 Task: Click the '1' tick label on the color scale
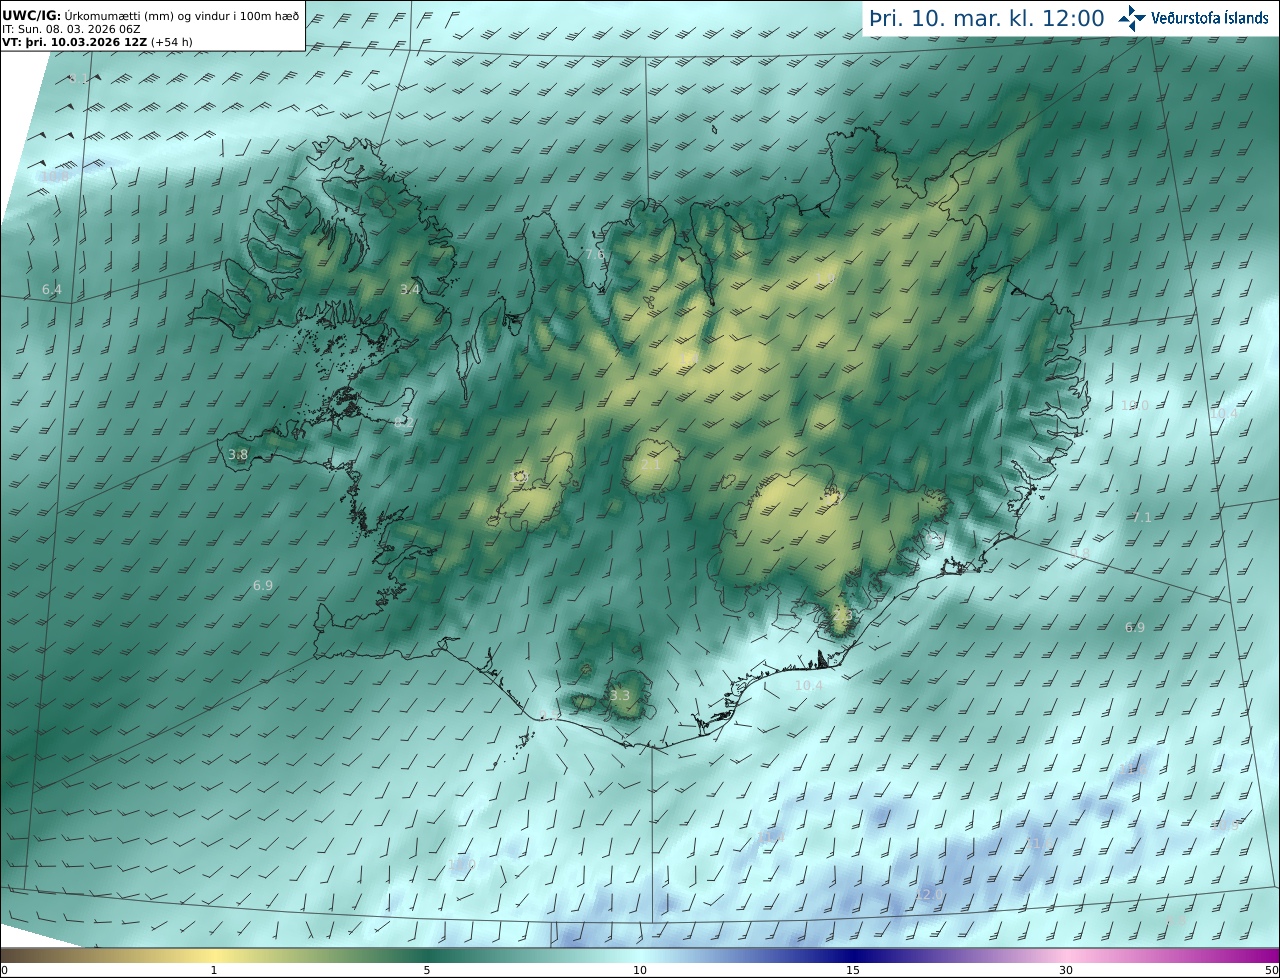coord(214,970)
